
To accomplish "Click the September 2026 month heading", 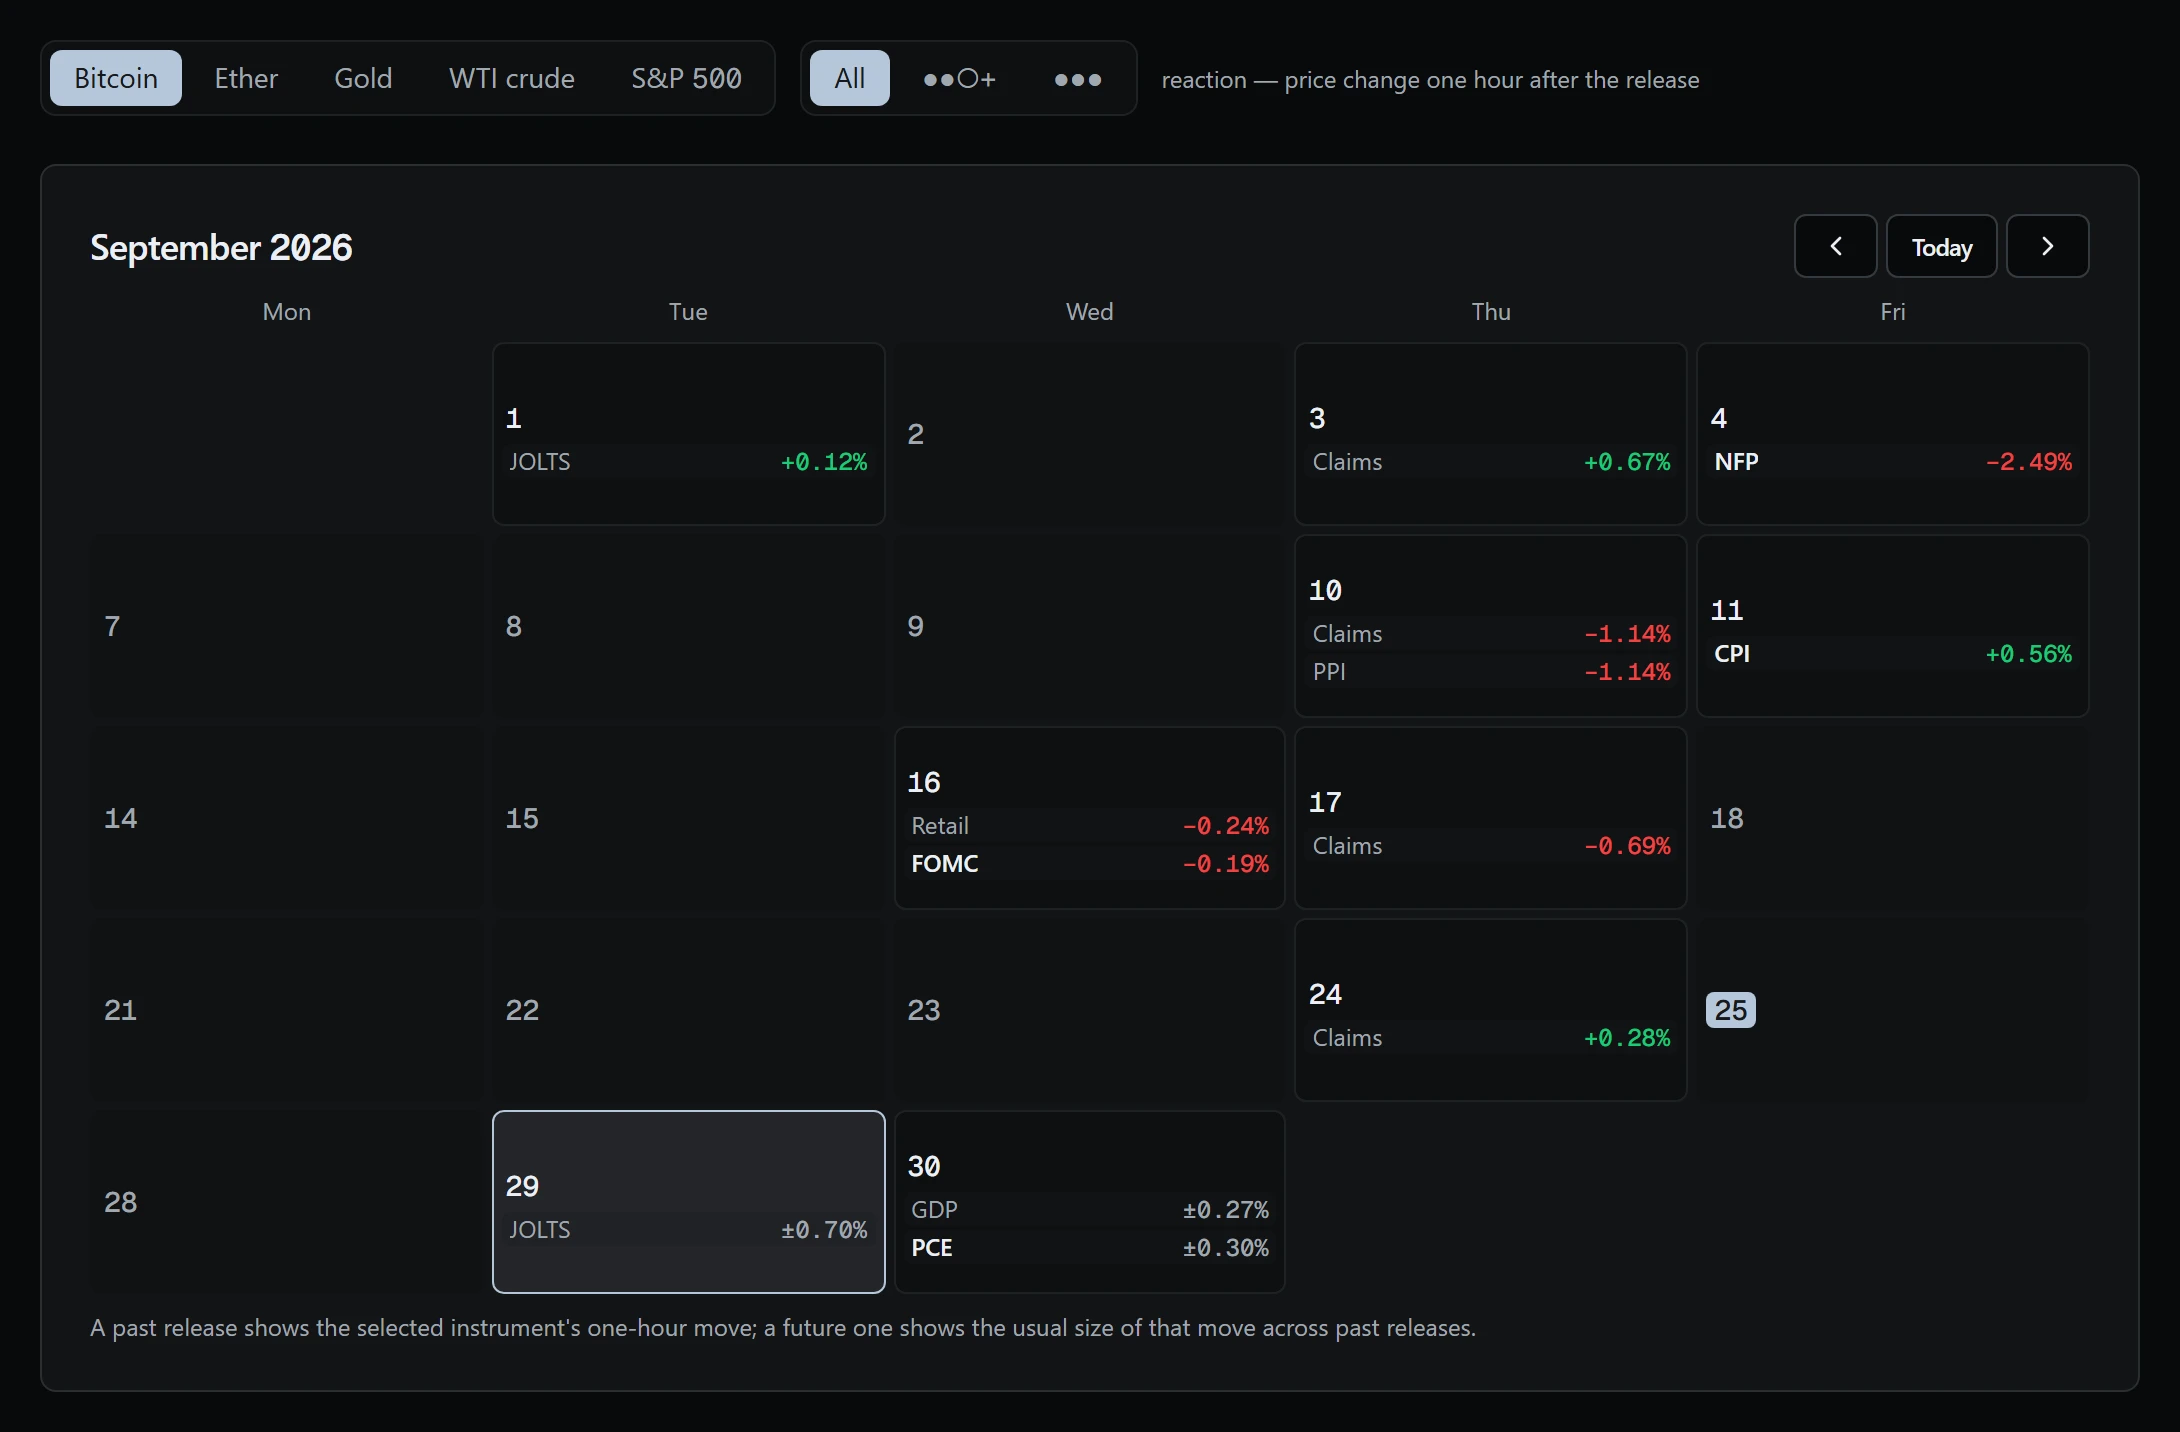I will pos(221,247).
